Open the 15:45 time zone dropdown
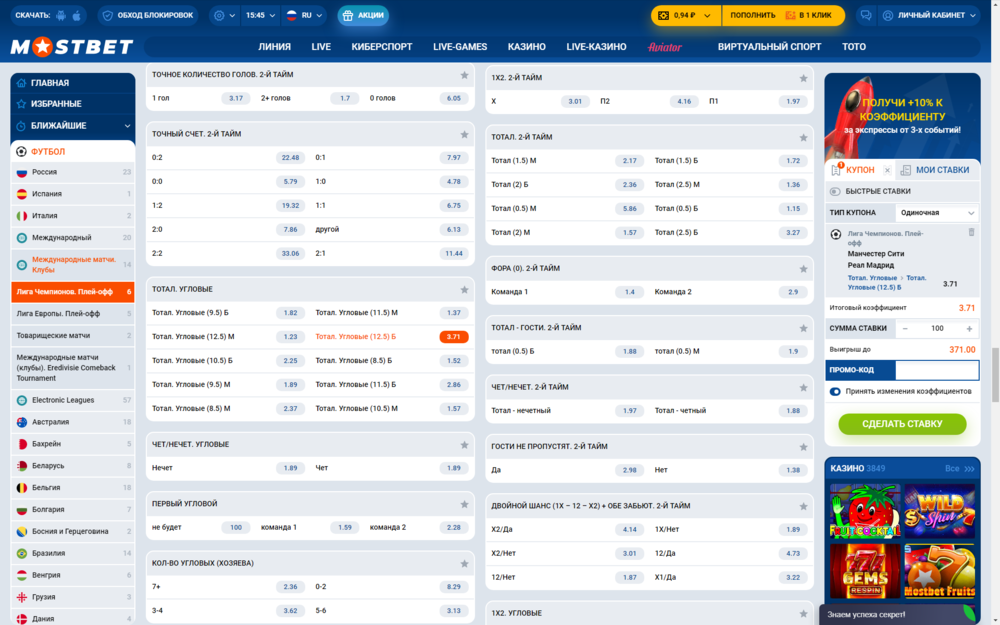 coord(260,15)
